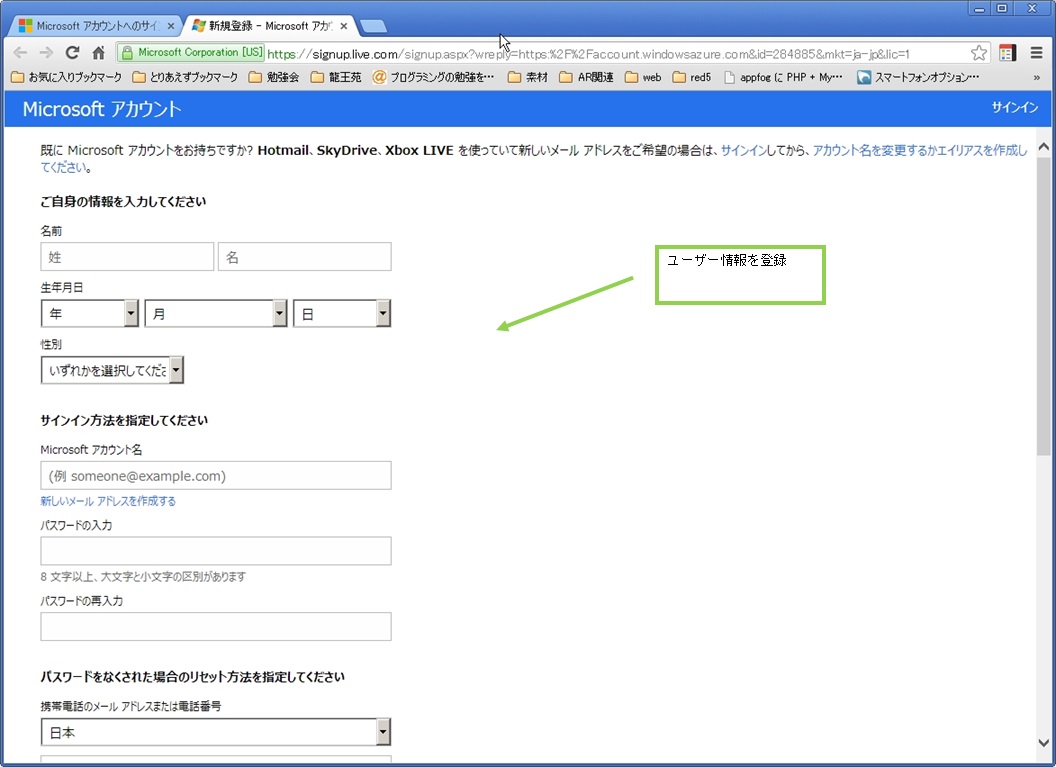
Task: Open the home page via house icon
Action: [98, 53]
